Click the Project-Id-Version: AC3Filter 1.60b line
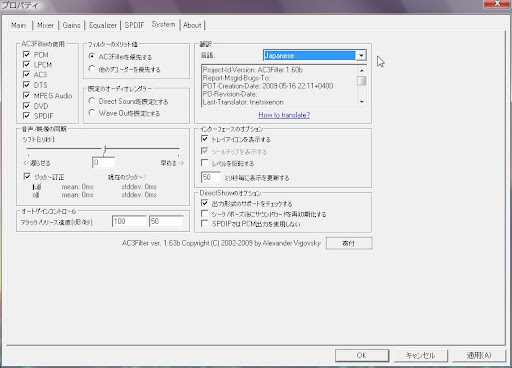 pos(253,70)
